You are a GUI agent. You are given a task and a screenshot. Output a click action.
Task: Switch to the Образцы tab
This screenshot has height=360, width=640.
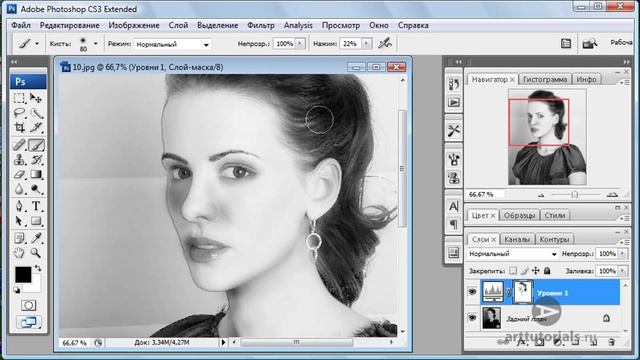(519, 215)
